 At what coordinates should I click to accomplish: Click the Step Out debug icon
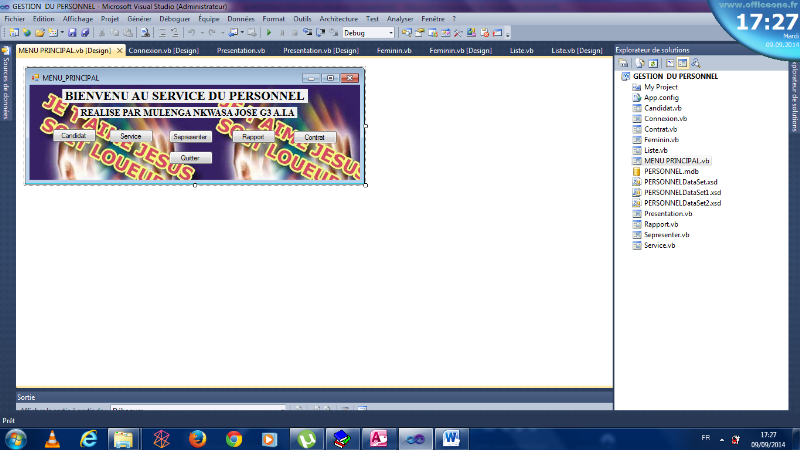(334, 33)
